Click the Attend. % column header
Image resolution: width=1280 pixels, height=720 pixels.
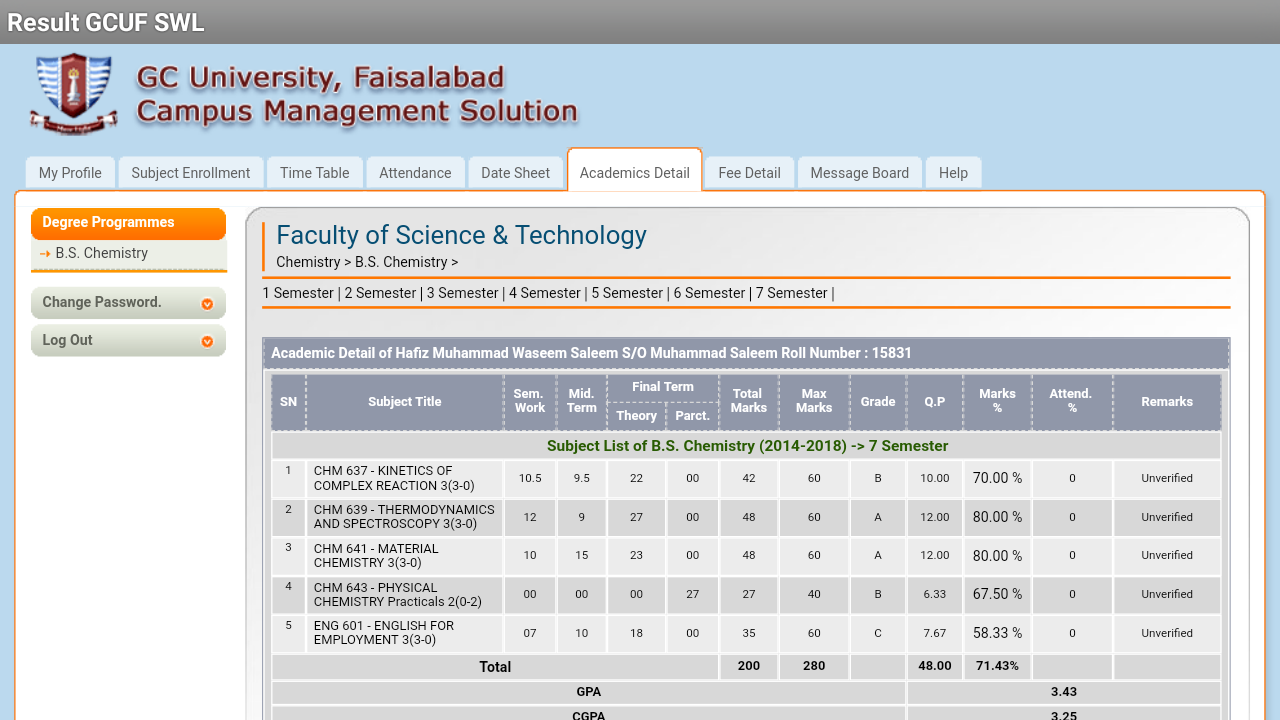coord(1072,401)
